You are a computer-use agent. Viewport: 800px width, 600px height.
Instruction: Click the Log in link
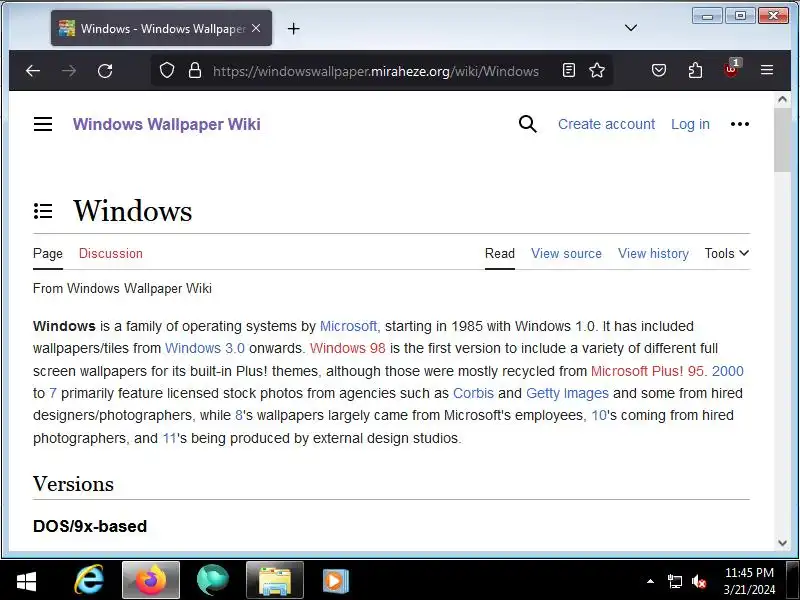(690, 124)
